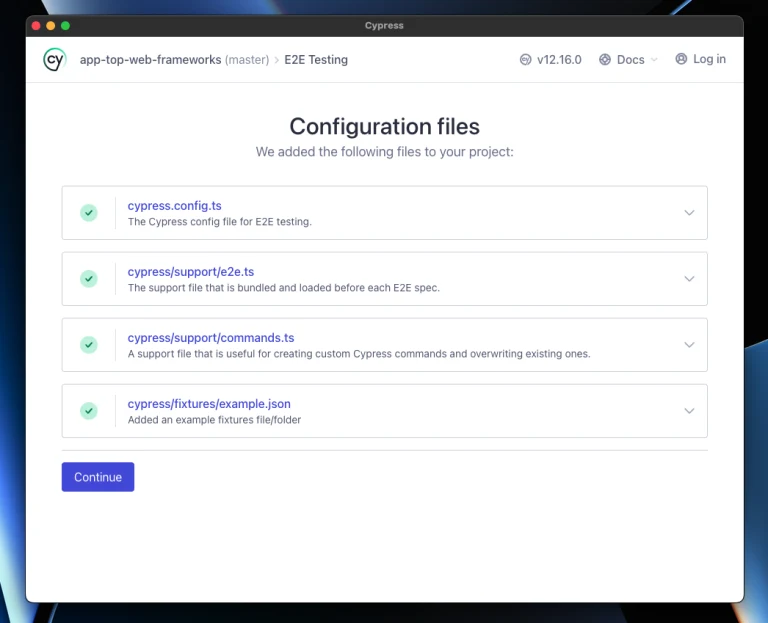Open cypress/support/e2e.ts file entry
This screenshot has height=623, width=768.
click(191, 272)
